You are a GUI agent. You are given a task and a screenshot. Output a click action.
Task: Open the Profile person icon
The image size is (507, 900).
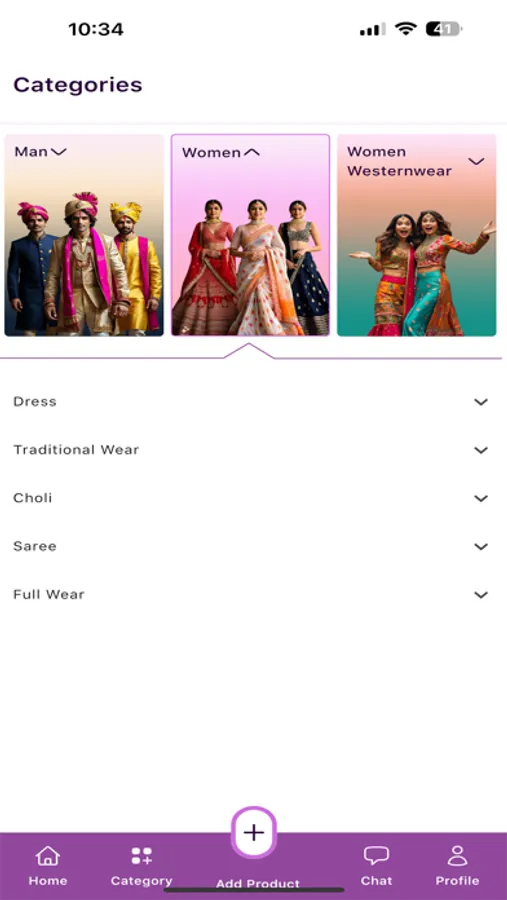pos(458,855)
